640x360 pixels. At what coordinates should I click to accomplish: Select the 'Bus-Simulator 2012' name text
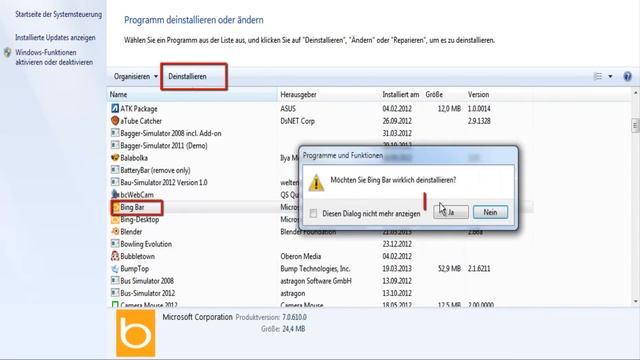pos(147,293)
